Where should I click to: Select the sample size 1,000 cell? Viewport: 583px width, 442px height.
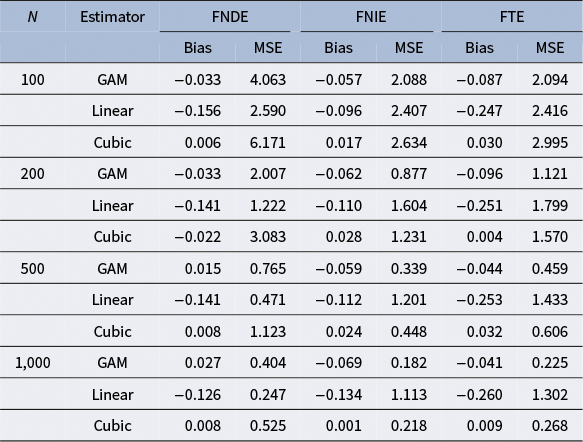click(x=33, y=363)
